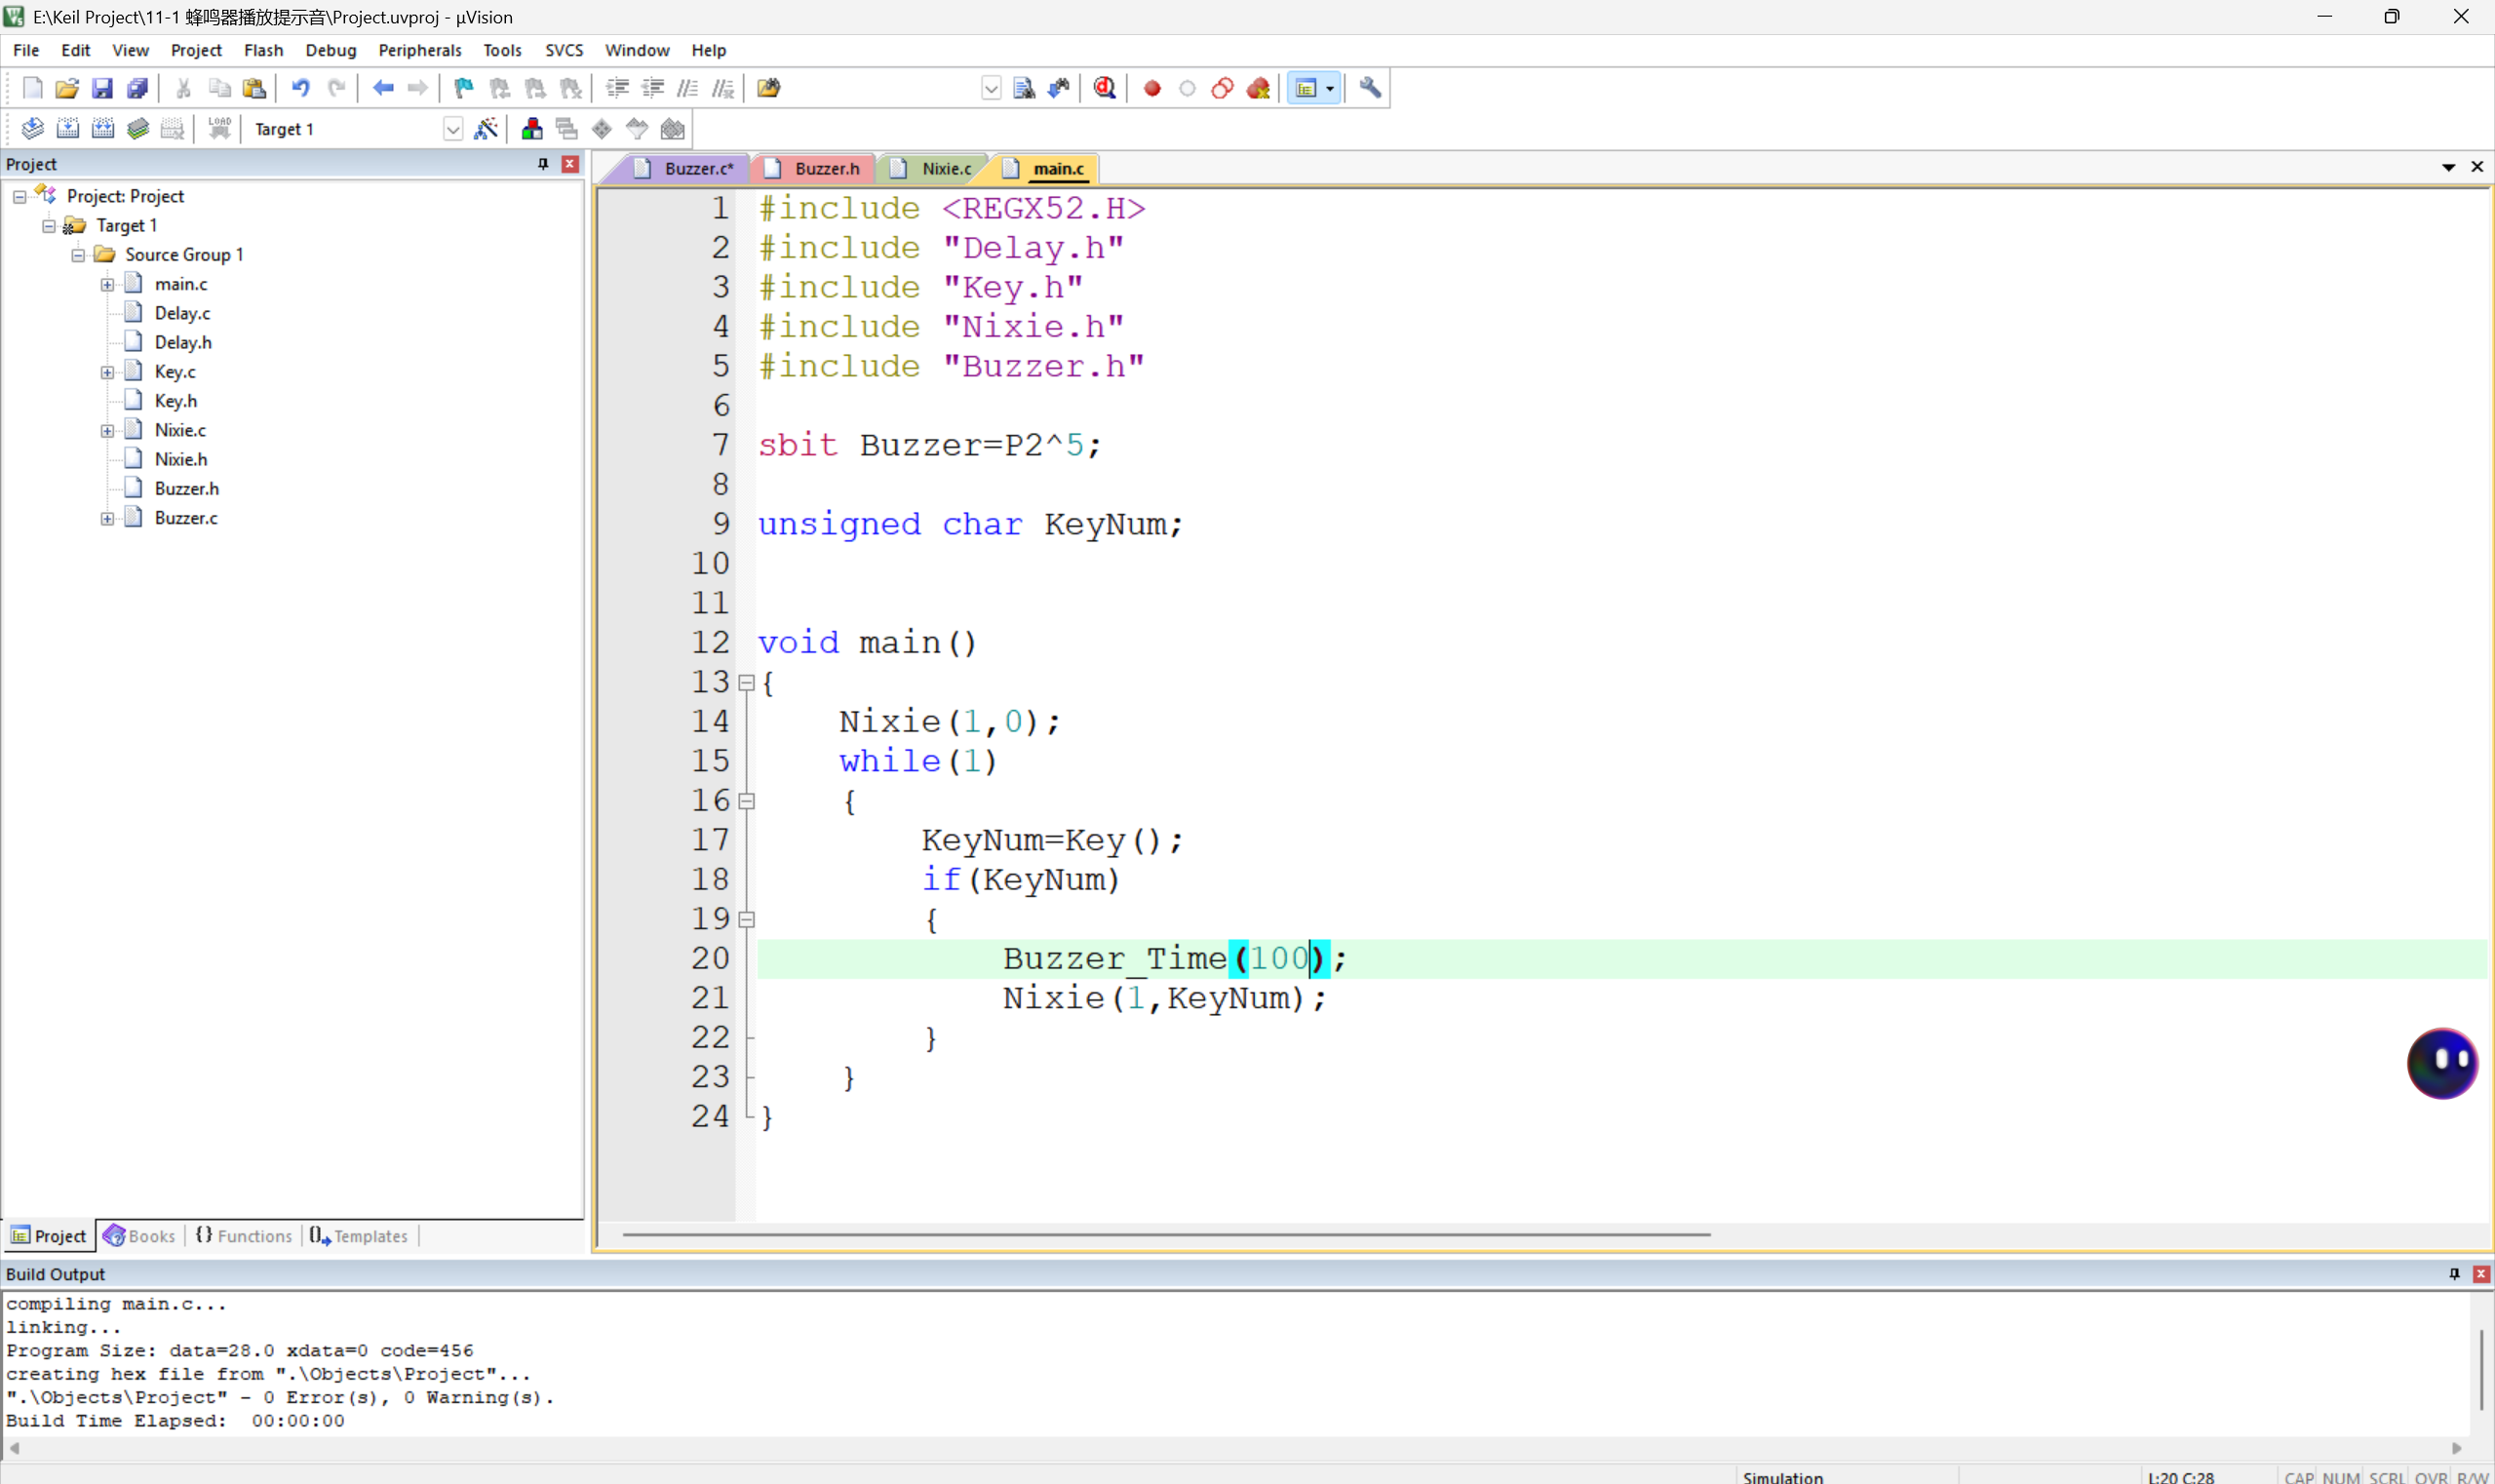The width and height of the screenshot is (2495, 1484).
Task: Open Options for Target wand icon
Action: click(486, 129)
